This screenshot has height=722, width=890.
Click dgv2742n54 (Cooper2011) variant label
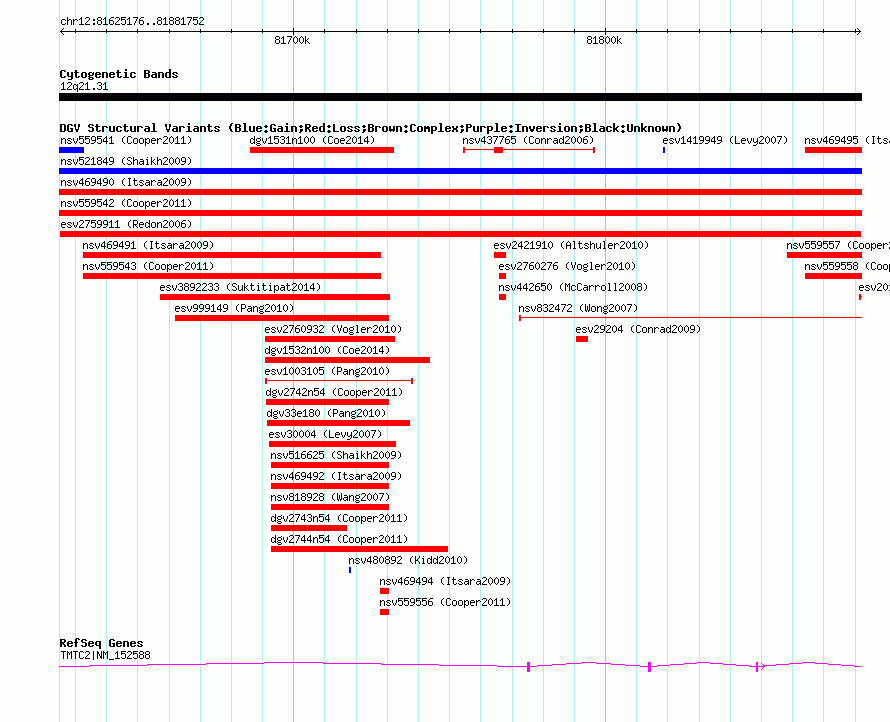click(334, 392)
